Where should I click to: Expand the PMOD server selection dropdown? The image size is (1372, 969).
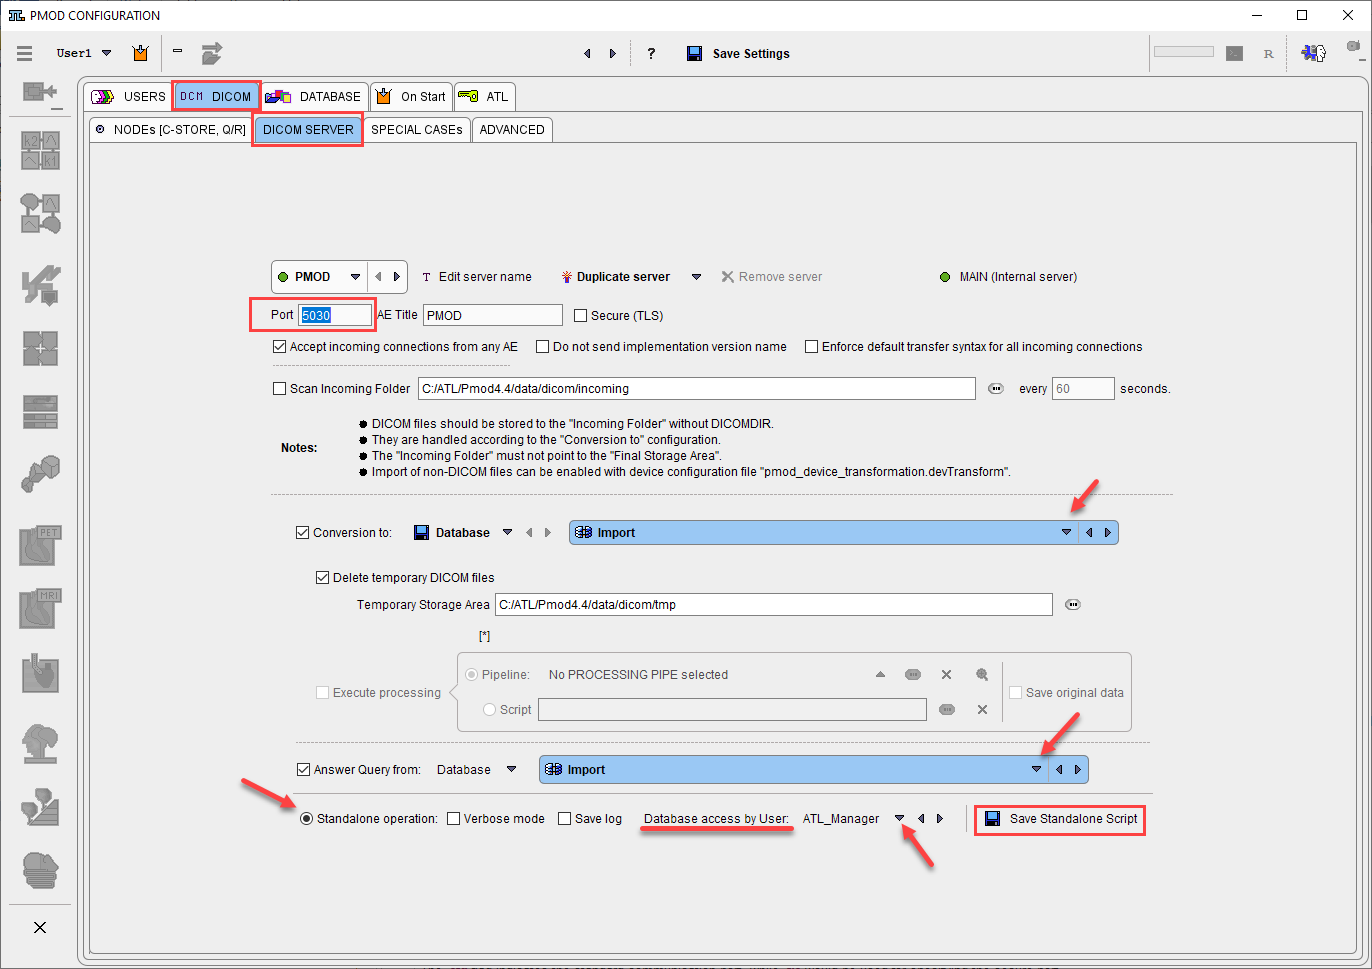click(x=355, y=277)
